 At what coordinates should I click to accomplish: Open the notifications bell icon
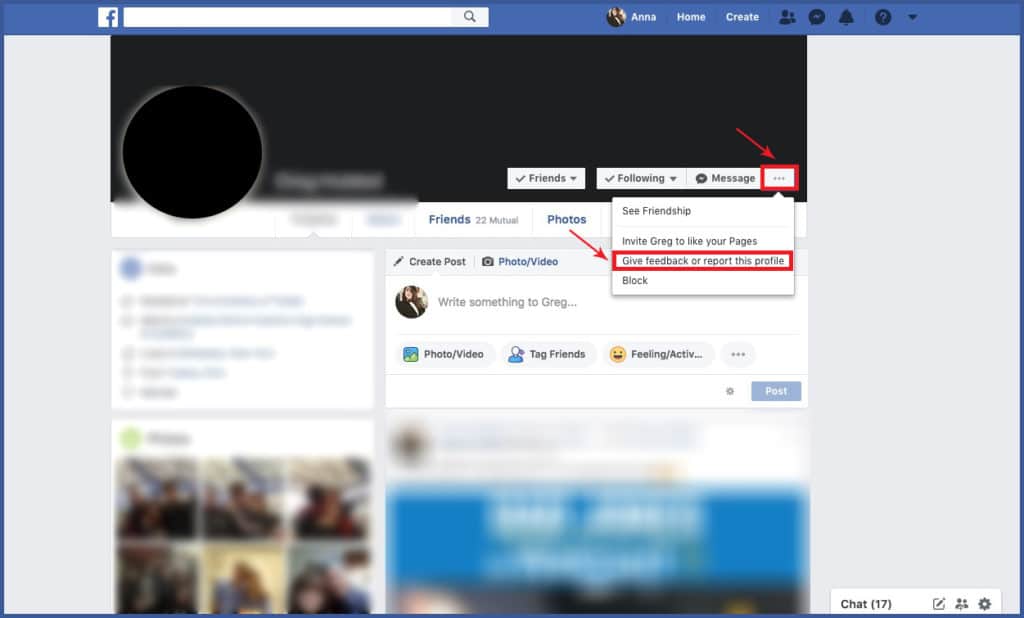click(846, 17)
